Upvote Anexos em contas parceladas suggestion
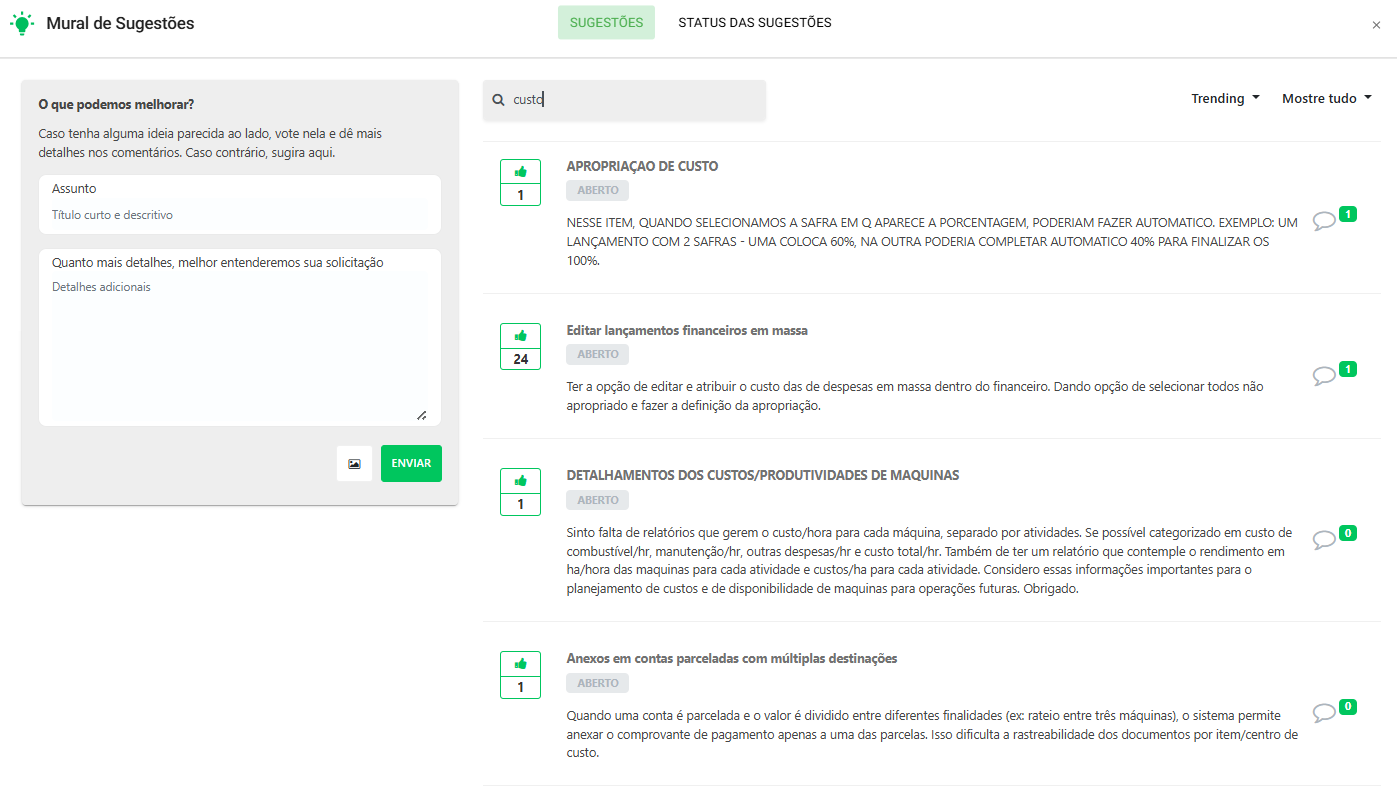 [x=520, y=664]
